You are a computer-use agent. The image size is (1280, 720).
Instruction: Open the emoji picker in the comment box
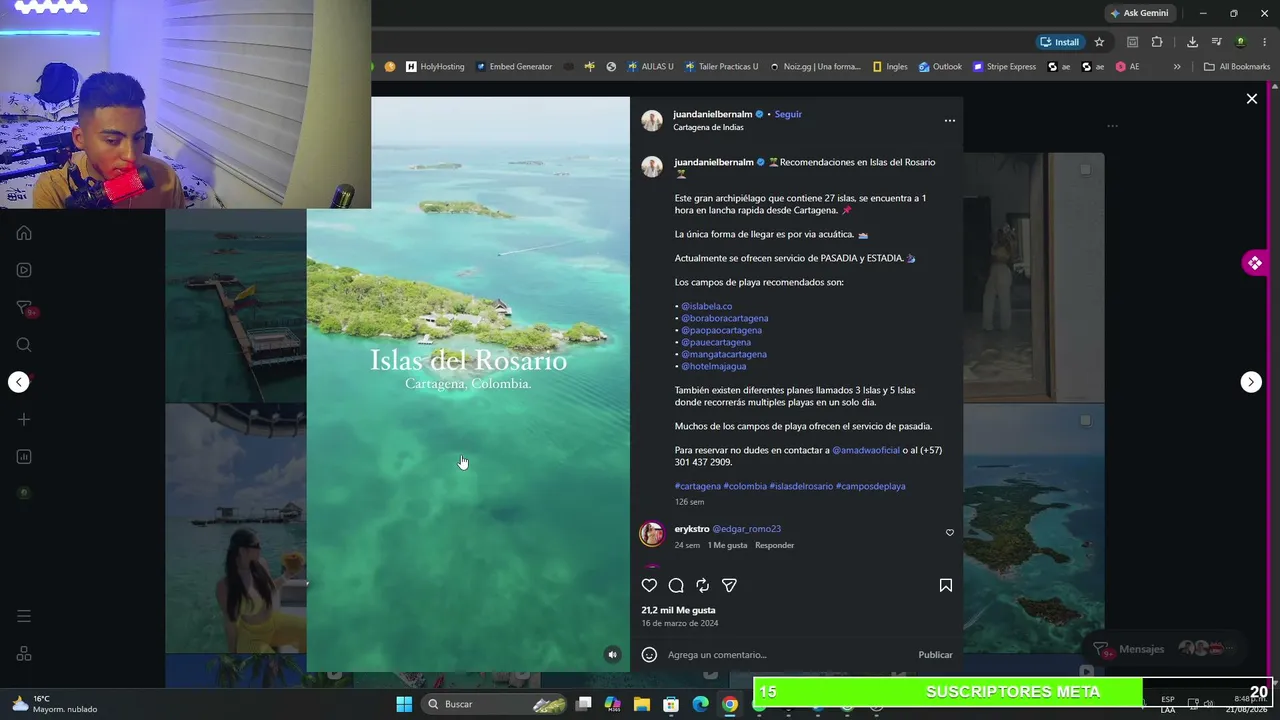(649, 655)
